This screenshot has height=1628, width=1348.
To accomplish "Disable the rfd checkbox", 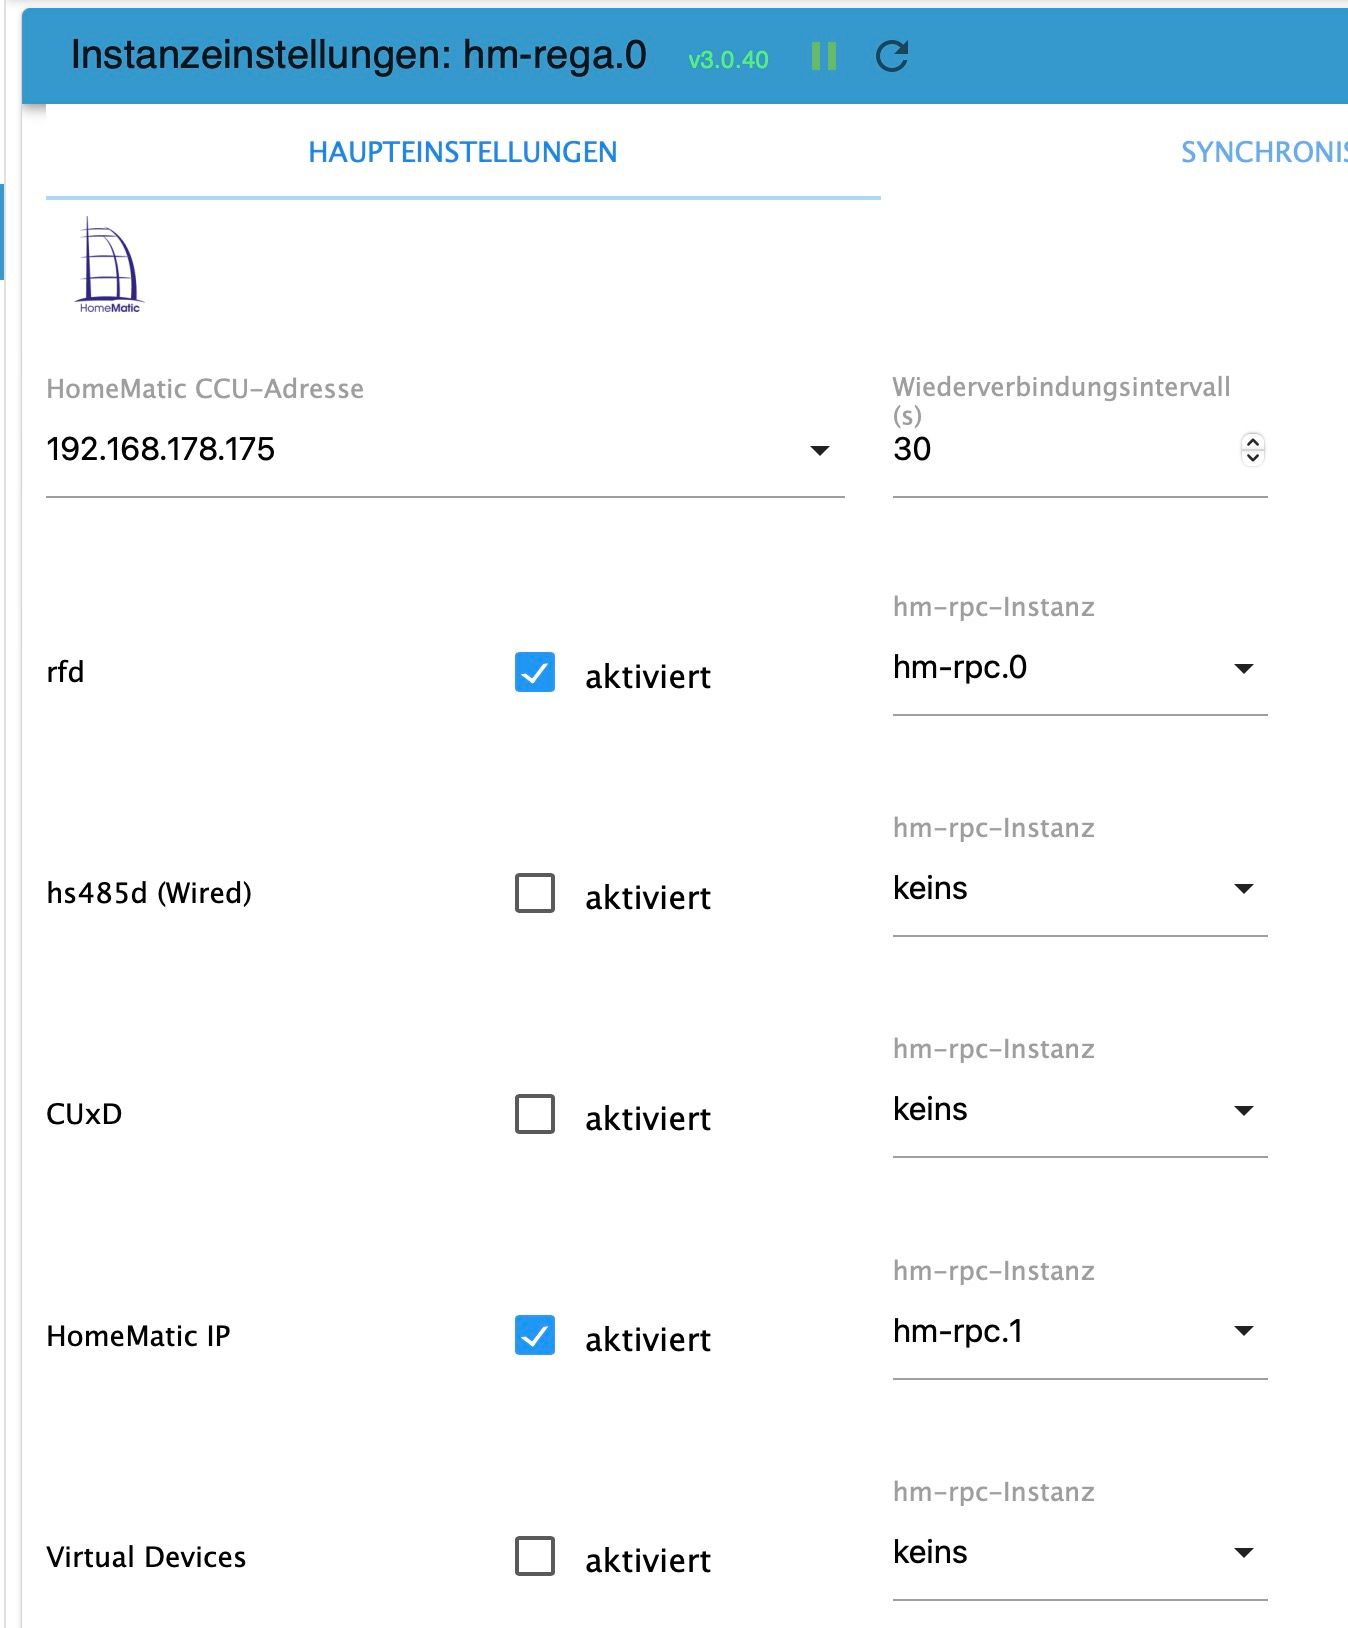I will [535, 673].
